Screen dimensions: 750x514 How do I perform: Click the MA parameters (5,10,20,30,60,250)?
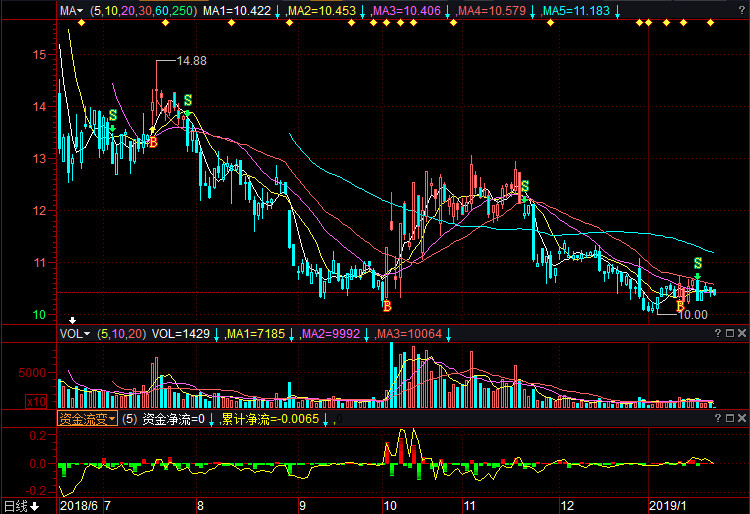point(143,11)
